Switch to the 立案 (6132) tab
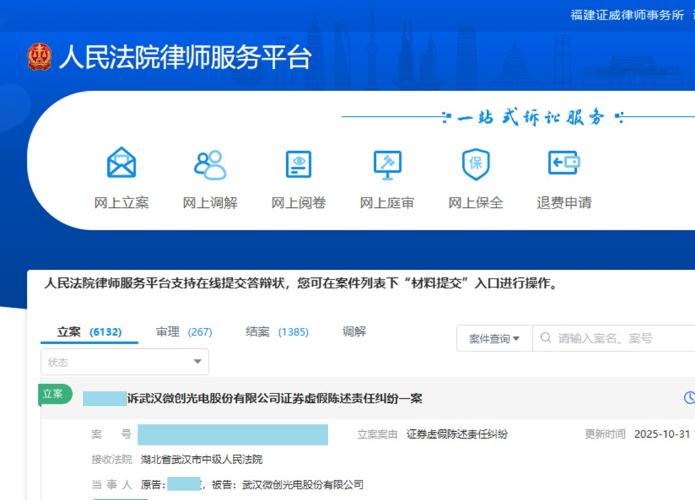Image resolution: width=695 pixels, height=500 pixels. click(x=89, y=332)
